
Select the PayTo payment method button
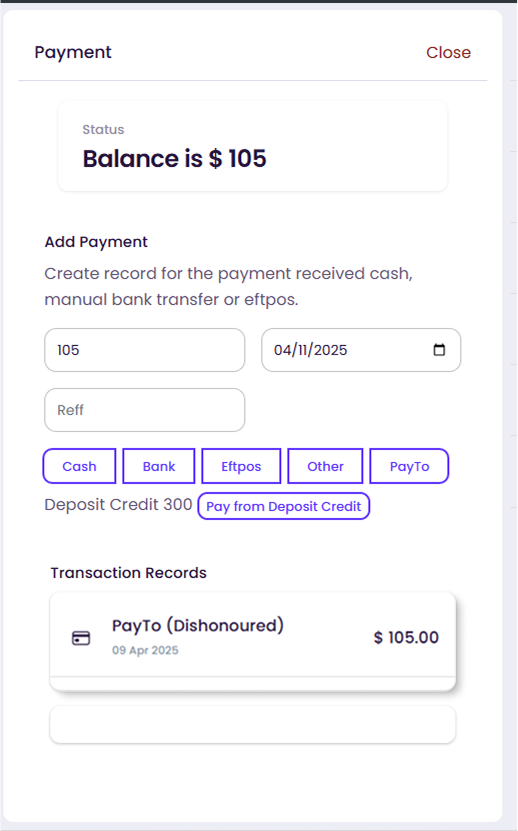tap(409, 466)
